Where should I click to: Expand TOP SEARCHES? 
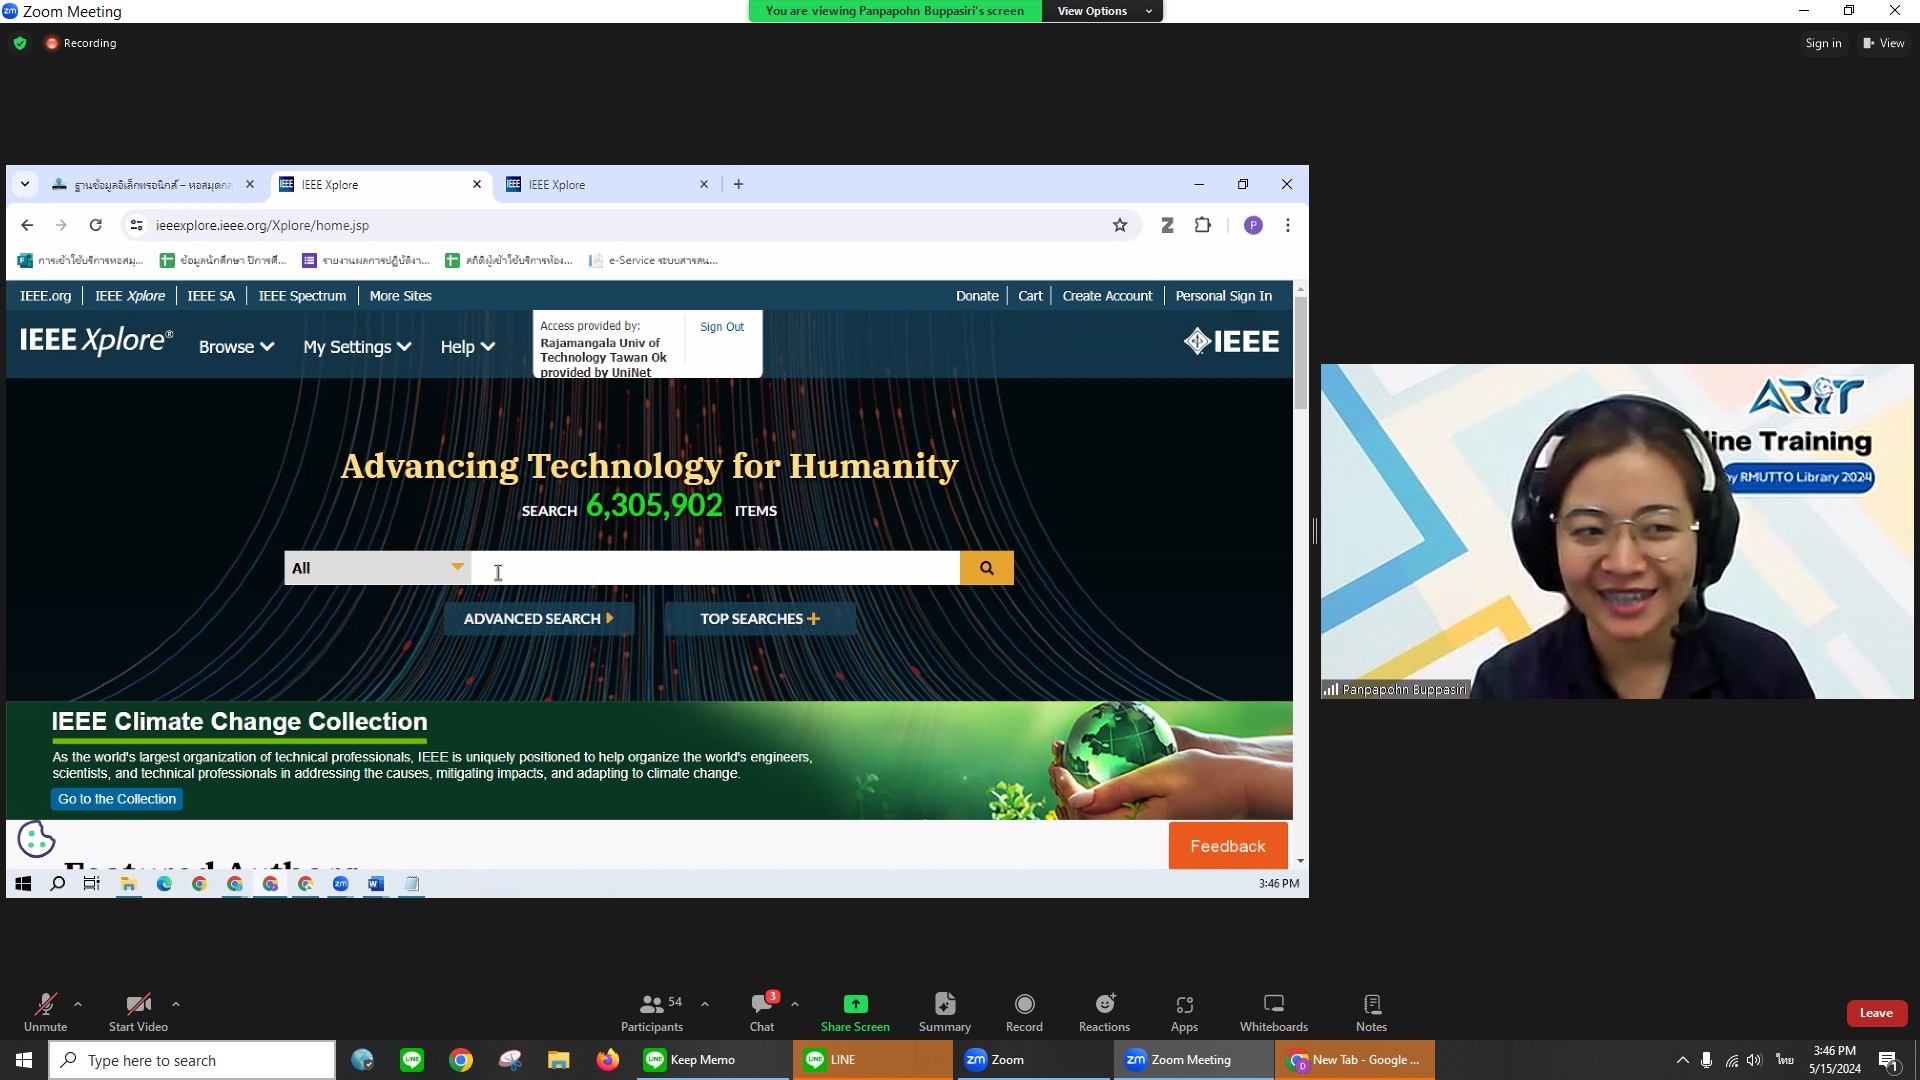click(x=760, y=619)
